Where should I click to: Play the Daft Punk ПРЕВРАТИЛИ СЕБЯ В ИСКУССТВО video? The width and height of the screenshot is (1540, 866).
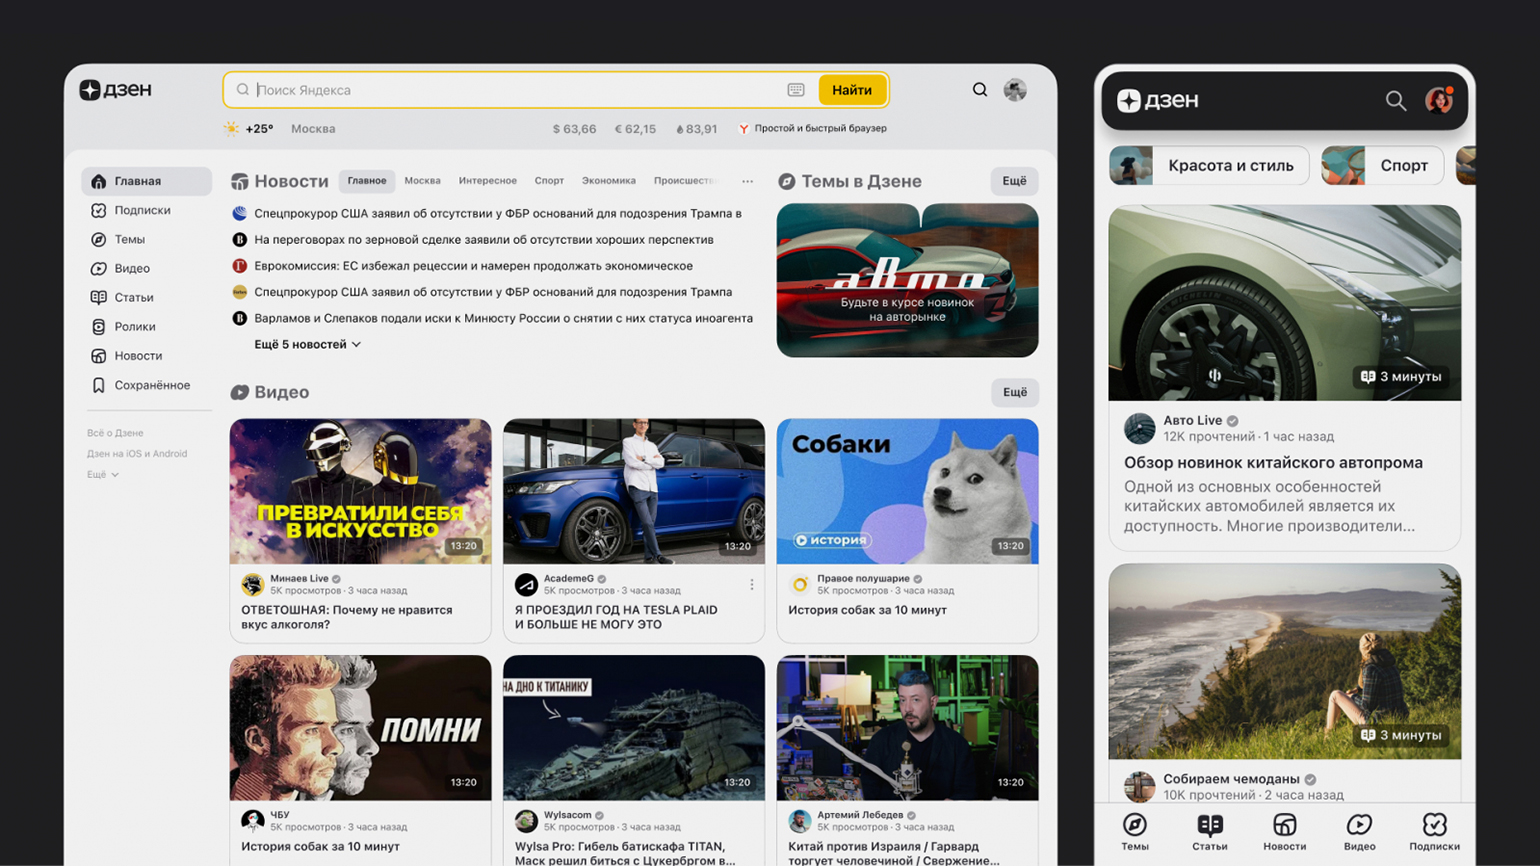(360, 491)
